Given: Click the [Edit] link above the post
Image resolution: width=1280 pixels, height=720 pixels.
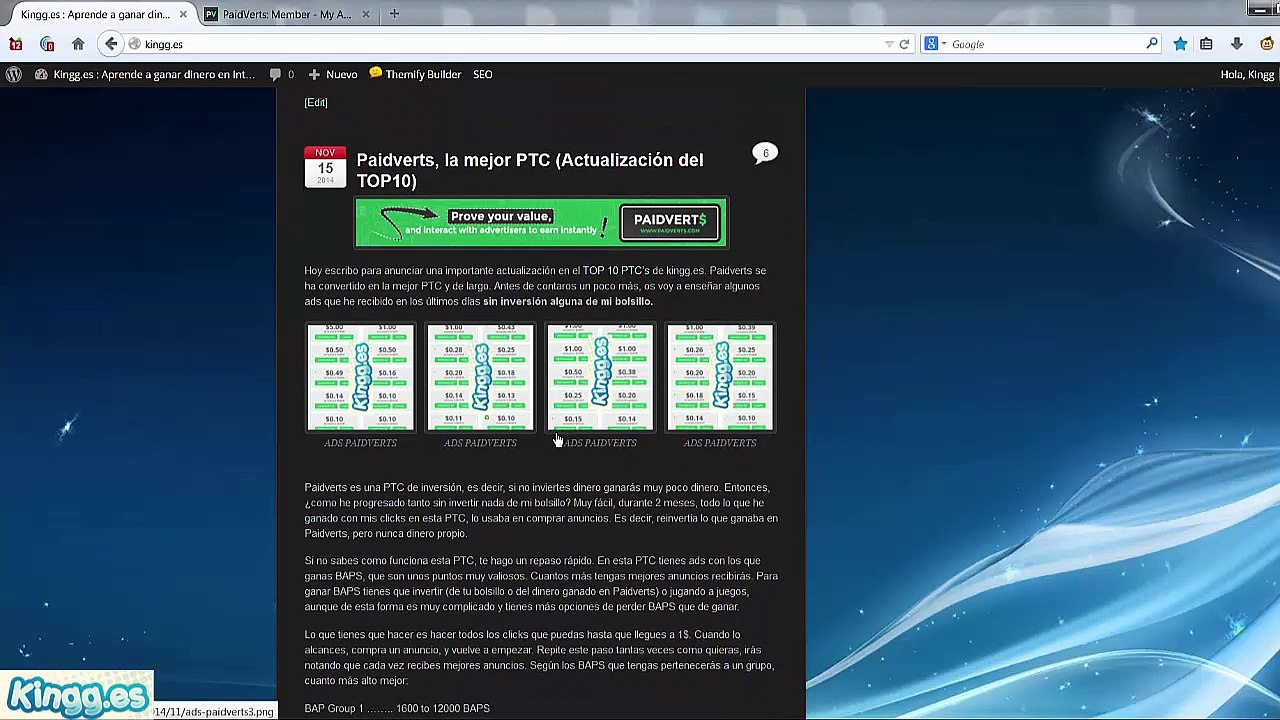Looking at the screenshot, I should (316, 102).
